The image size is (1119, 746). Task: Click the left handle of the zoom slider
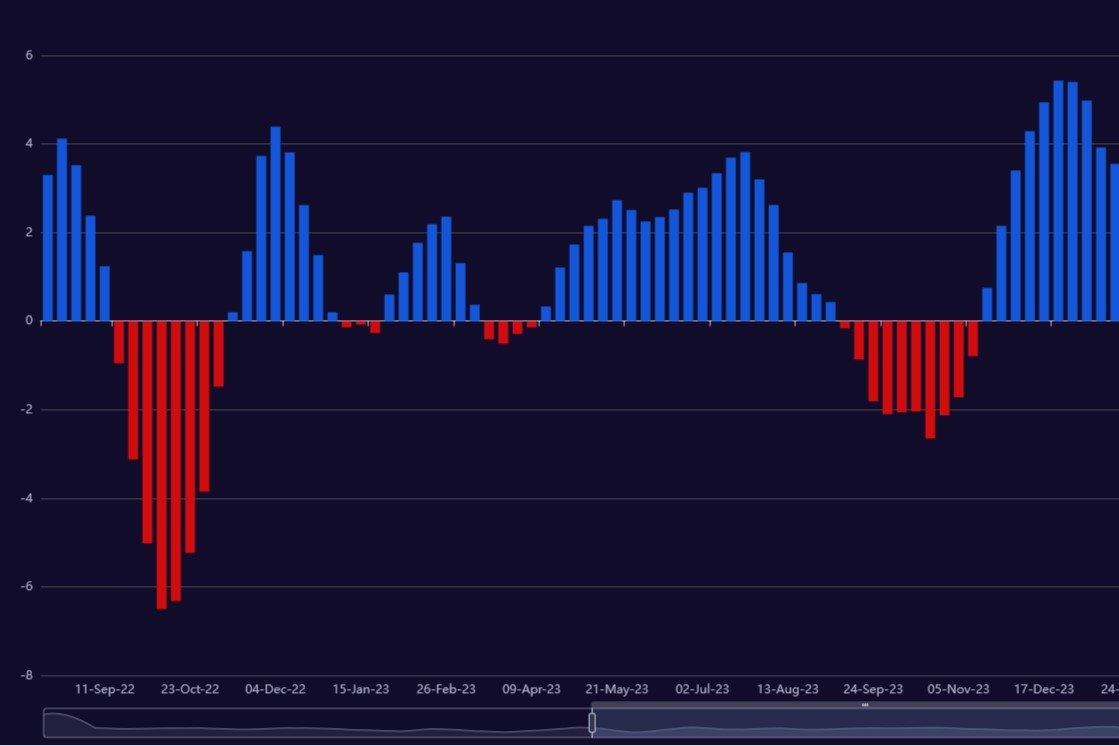592,722
